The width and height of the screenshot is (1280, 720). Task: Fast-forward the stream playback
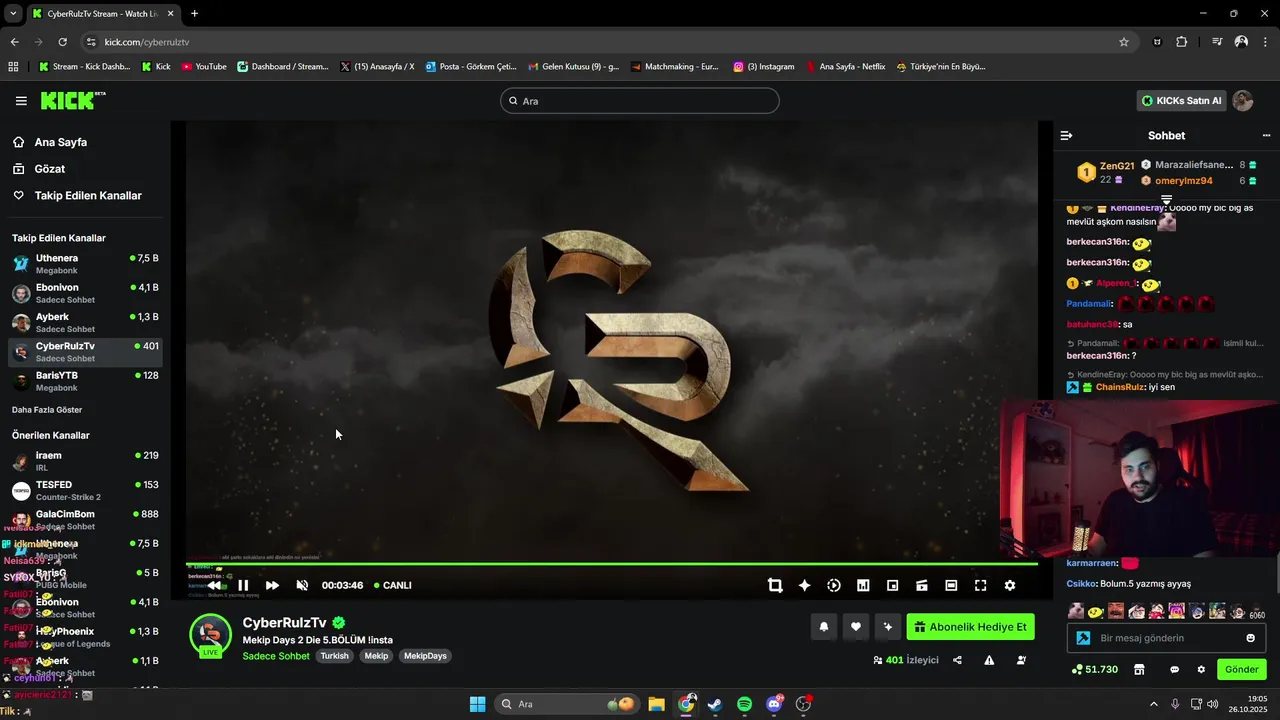(272, 586)
